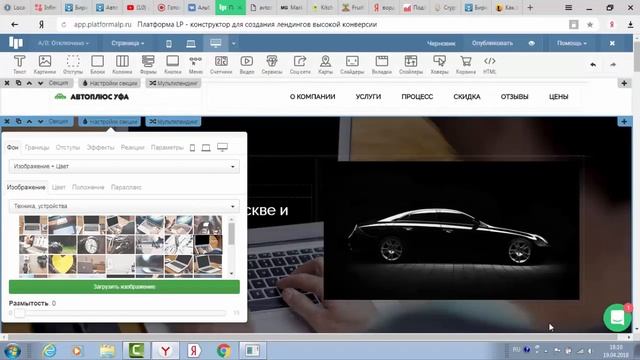Select the Картинки image tool
Screen dimensions: 640x360
(45, 64)
